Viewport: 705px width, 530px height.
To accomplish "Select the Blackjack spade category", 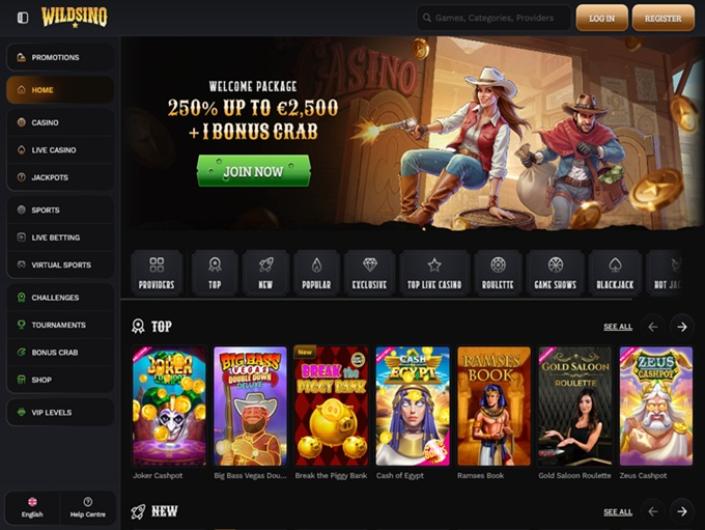I will 615,273.
